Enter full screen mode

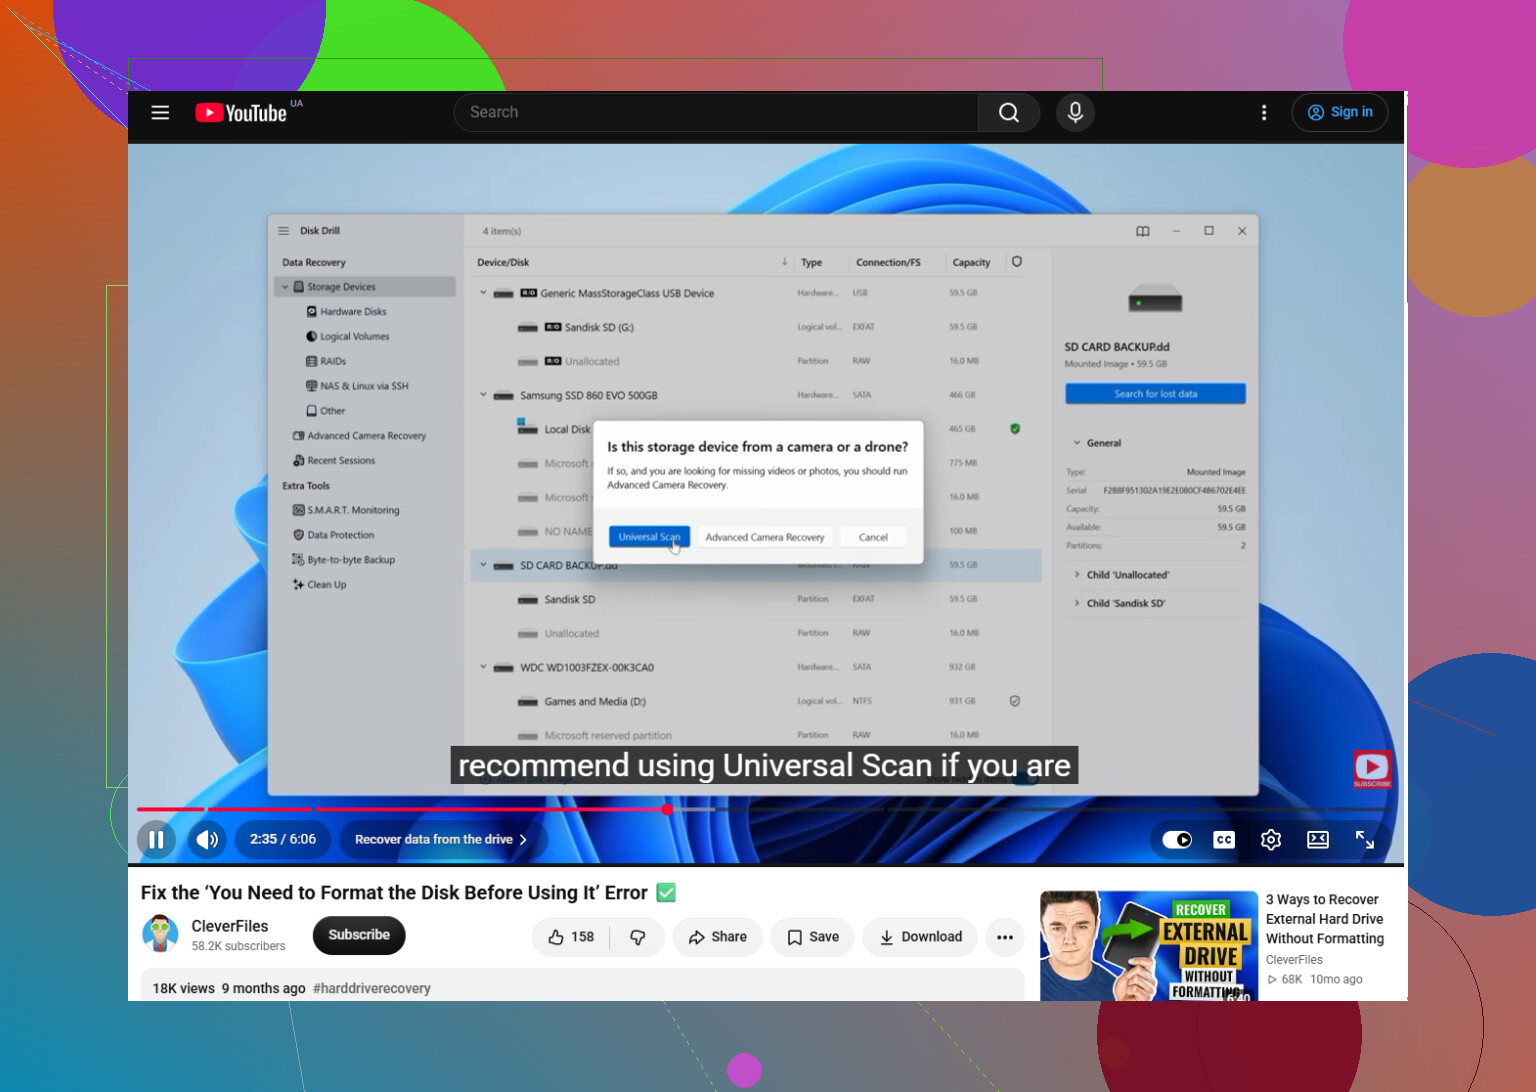click(1365, 839)
